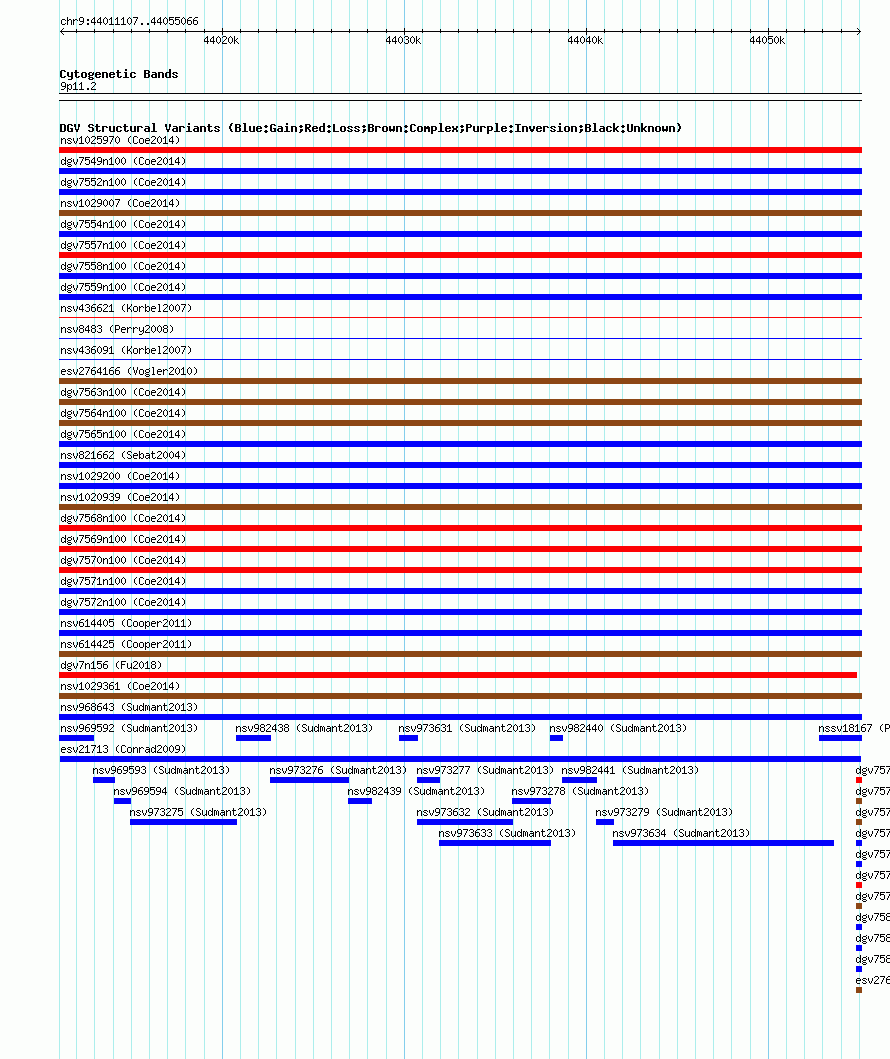Open nsv982438 (Sudmant2013) variant
The width and height of the screenshot is (890, 1059).
(304, 728)
